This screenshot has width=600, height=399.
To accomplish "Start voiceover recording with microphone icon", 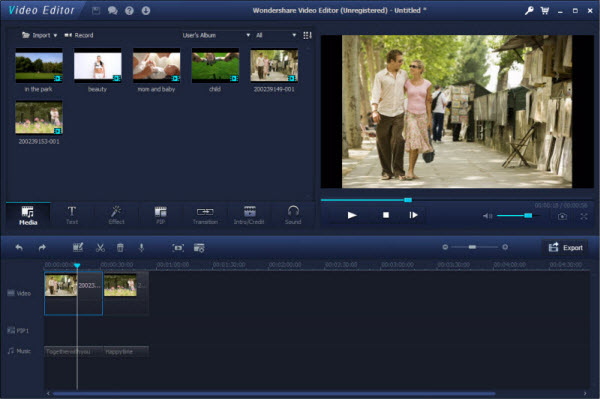I will [x=141, y=248].
